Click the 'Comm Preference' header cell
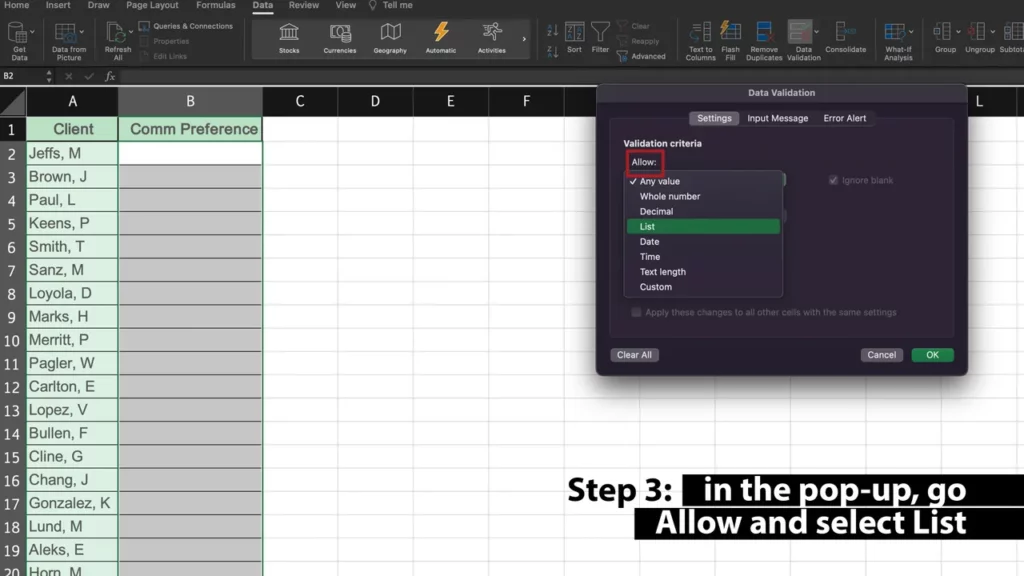This screenshot has height=576, width=1024. (190, 129)
